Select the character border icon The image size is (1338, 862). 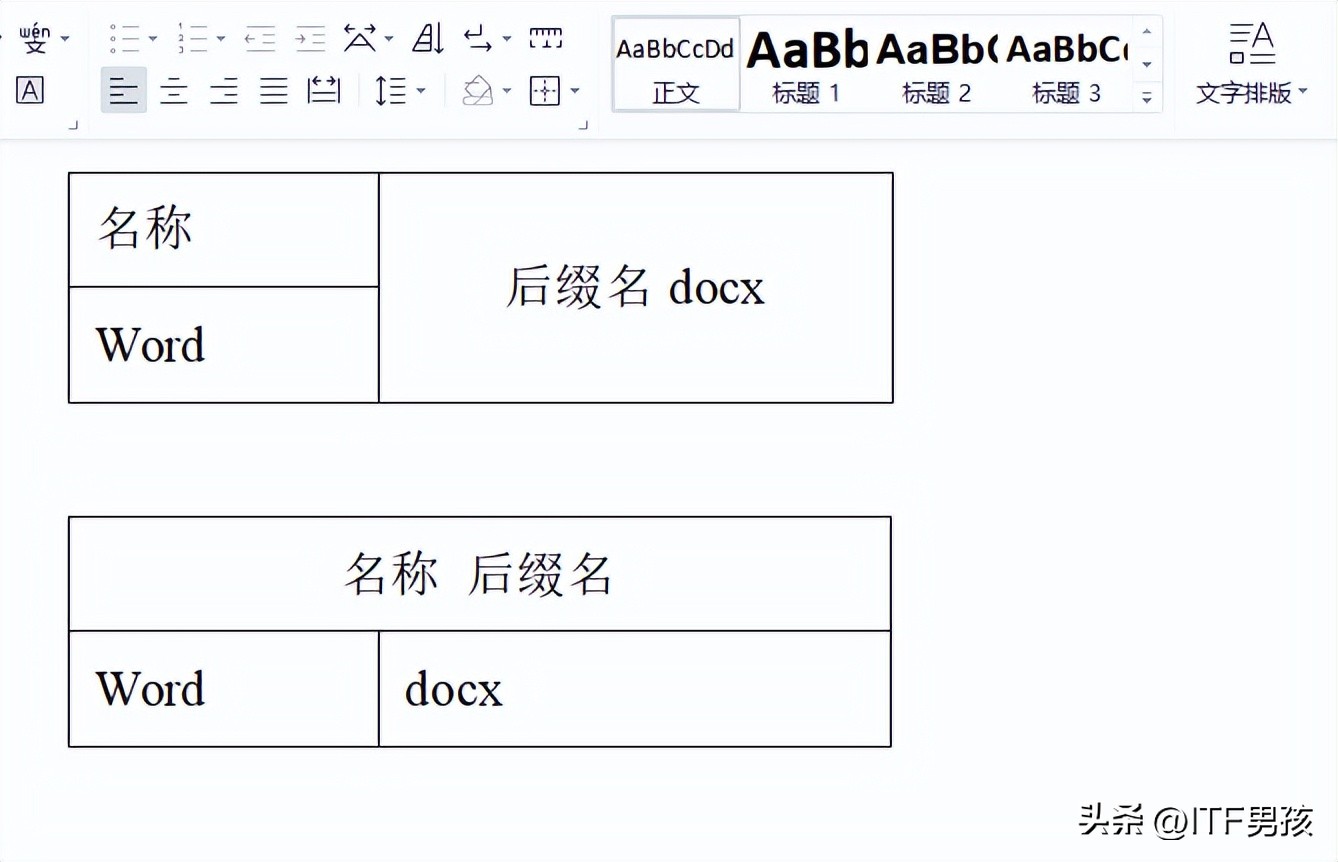(x=30, y=92)
